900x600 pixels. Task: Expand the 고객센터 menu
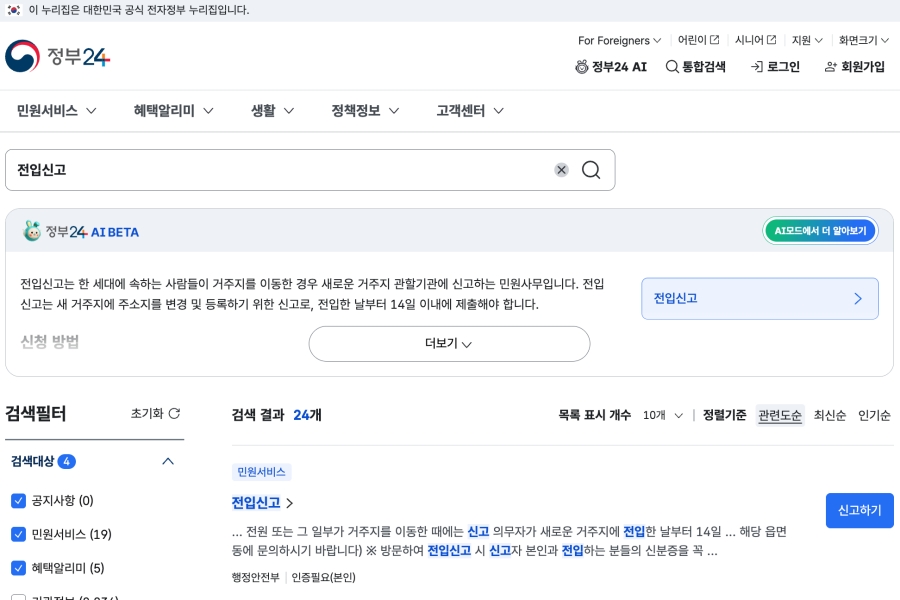click(470, 111)
